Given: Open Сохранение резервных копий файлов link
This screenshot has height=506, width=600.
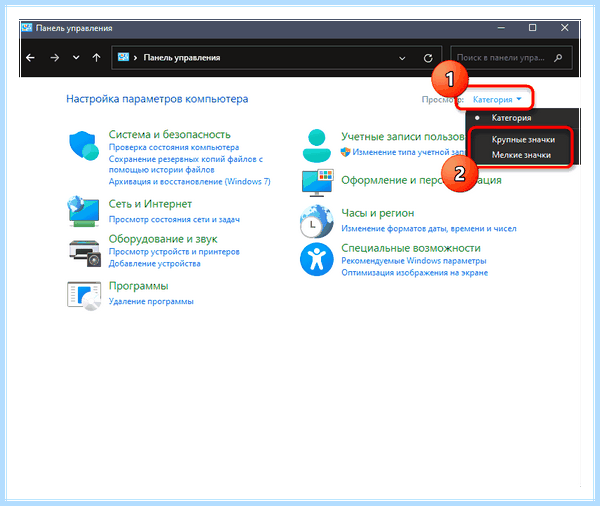Looking at the screenshot, I should 186,164.
